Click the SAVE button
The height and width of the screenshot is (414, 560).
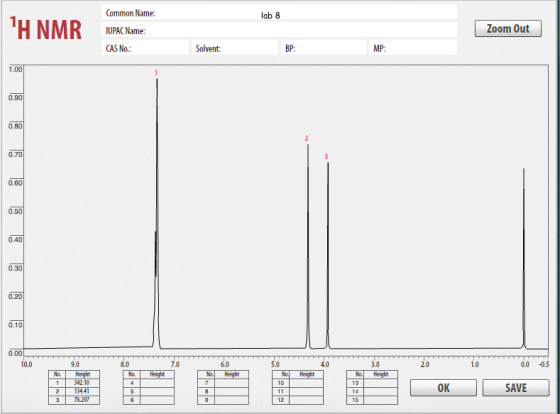pos(516,388)
